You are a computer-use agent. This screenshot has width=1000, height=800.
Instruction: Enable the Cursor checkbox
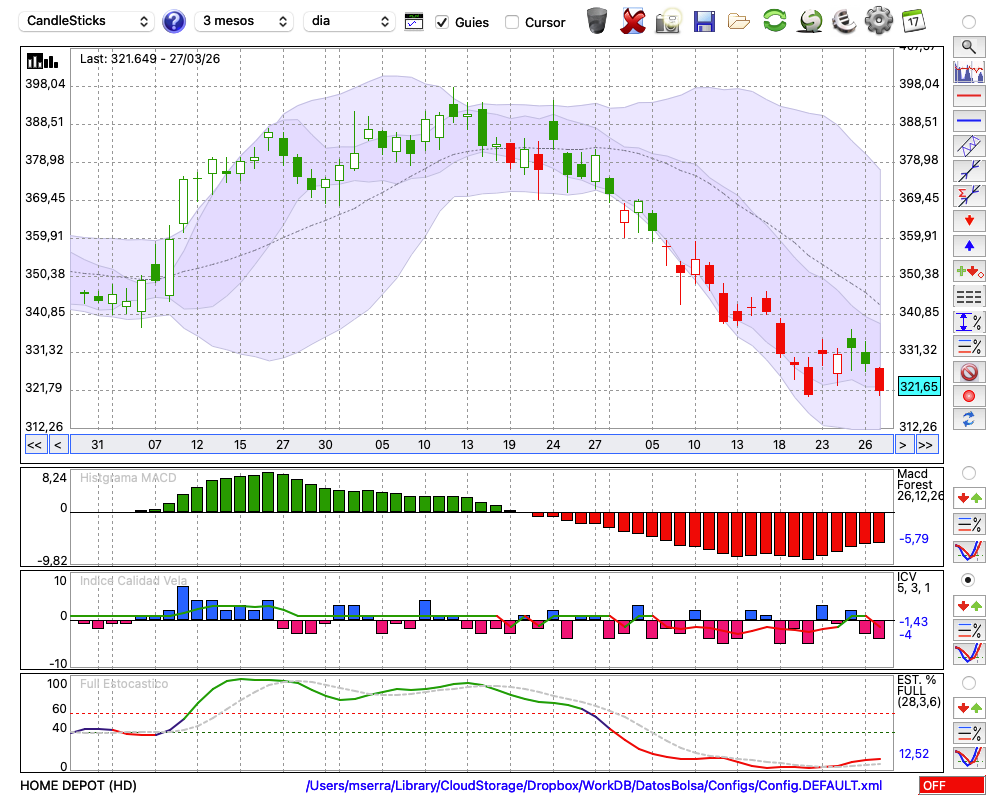point(512,22)
